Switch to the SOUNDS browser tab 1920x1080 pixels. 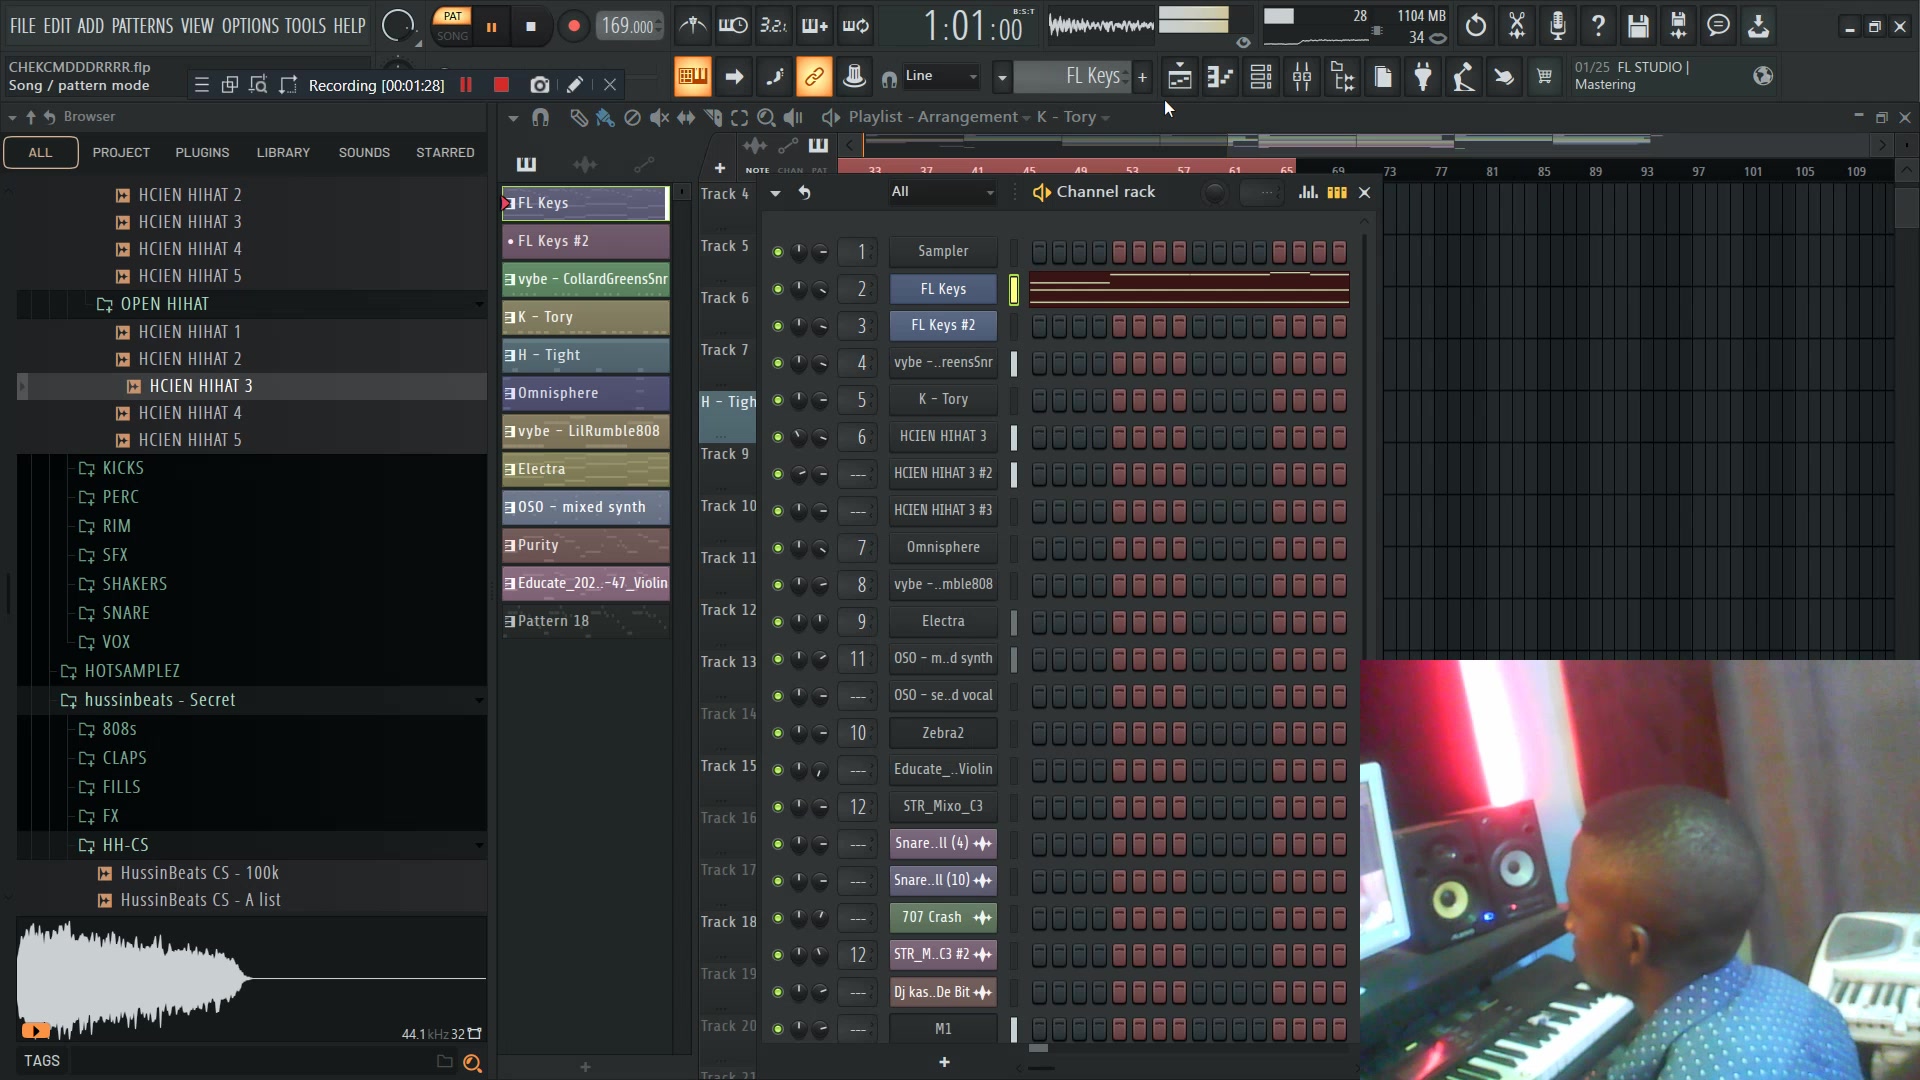pyautogui.click(x=364, y=153)
